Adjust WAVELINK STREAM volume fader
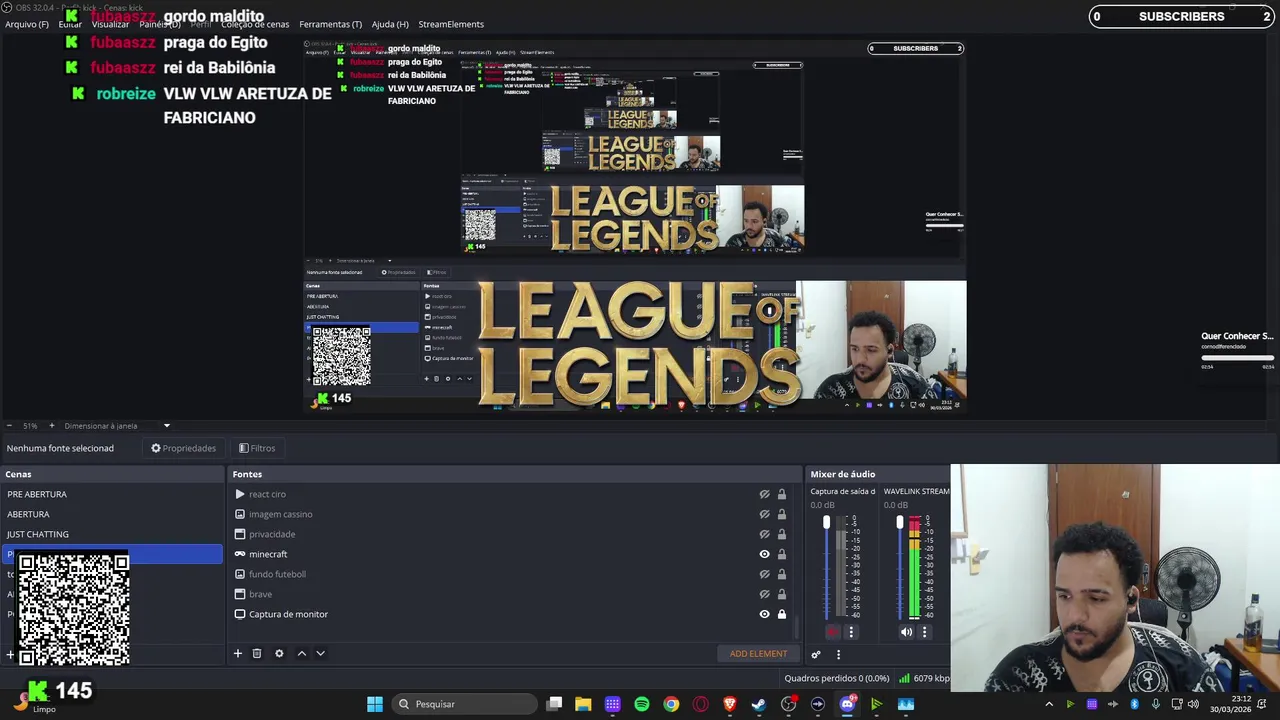This screenshot has width=1280, height=720. click(x=900, y=523)
